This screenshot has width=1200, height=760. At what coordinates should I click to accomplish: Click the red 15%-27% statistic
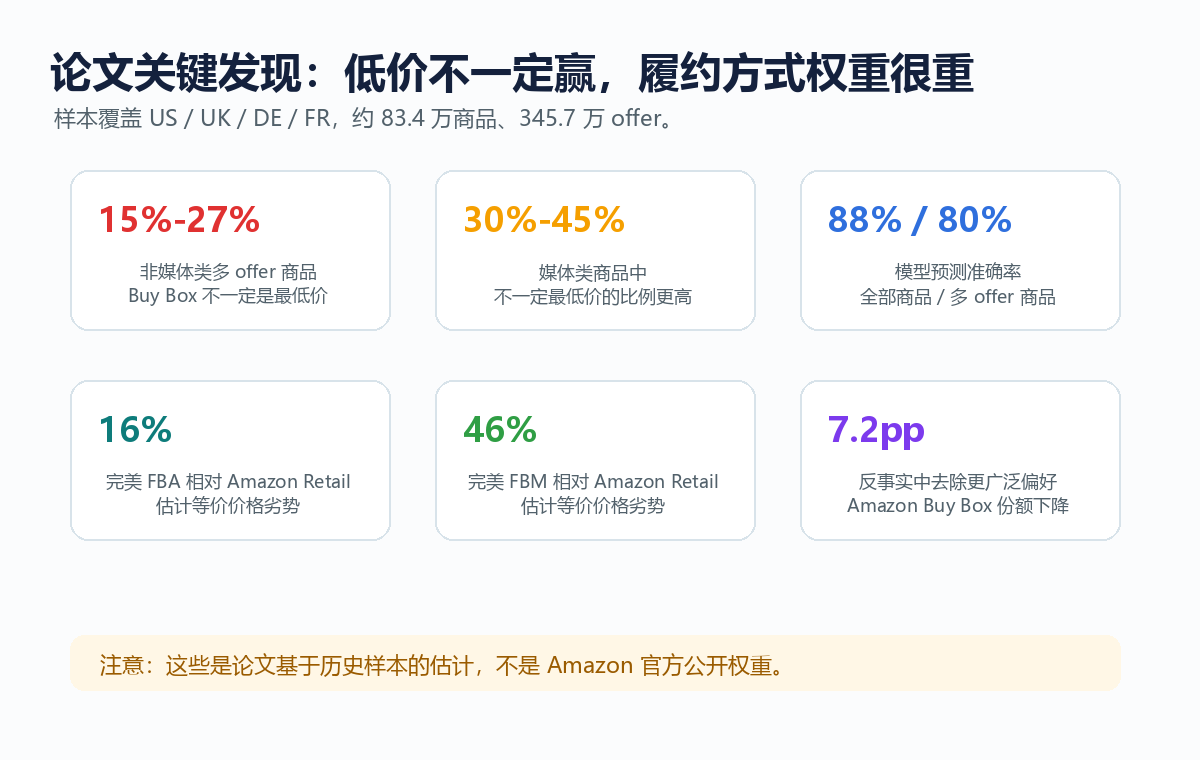tap(179, 219)
